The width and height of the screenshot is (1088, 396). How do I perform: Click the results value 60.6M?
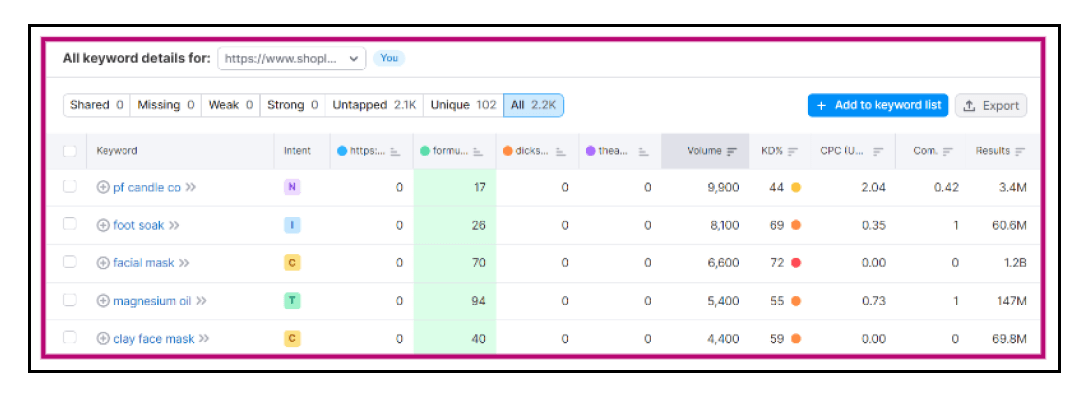click(x=1010, y=225)
